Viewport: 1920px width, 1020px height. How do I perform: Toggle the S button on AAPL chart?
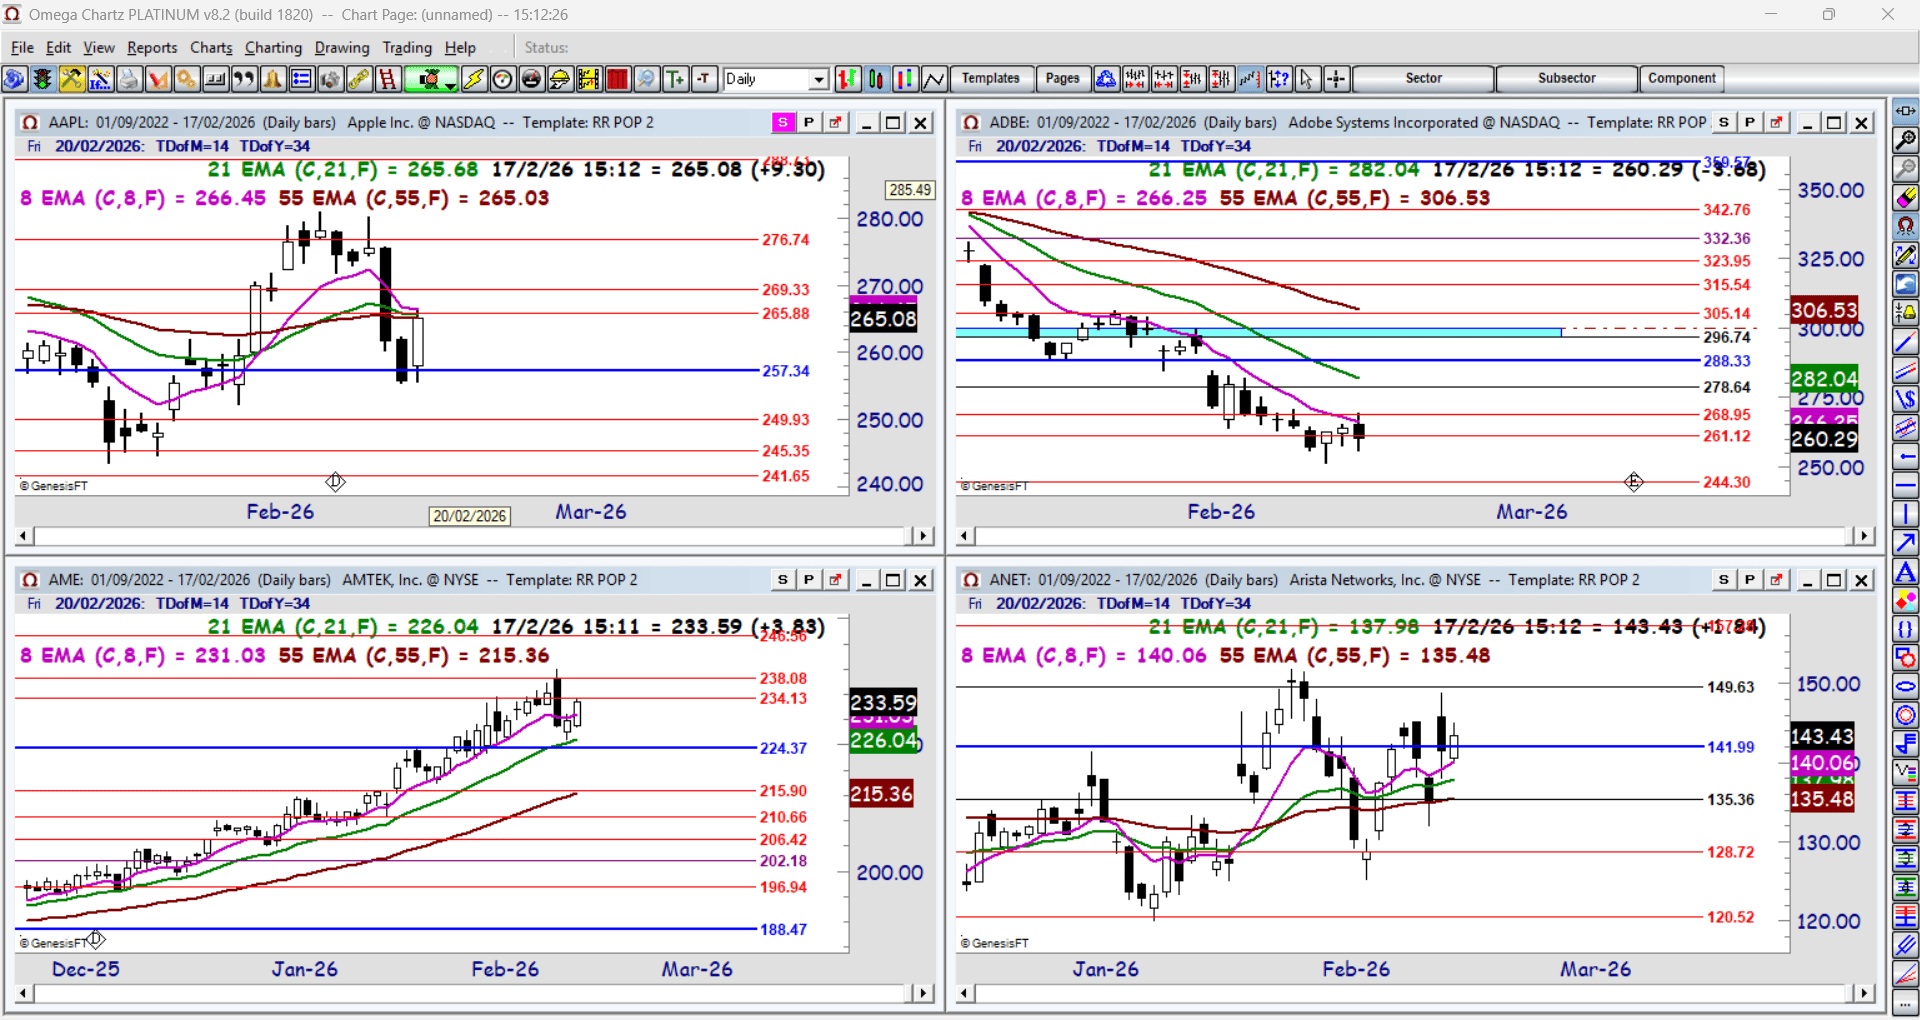coord(783,122)
